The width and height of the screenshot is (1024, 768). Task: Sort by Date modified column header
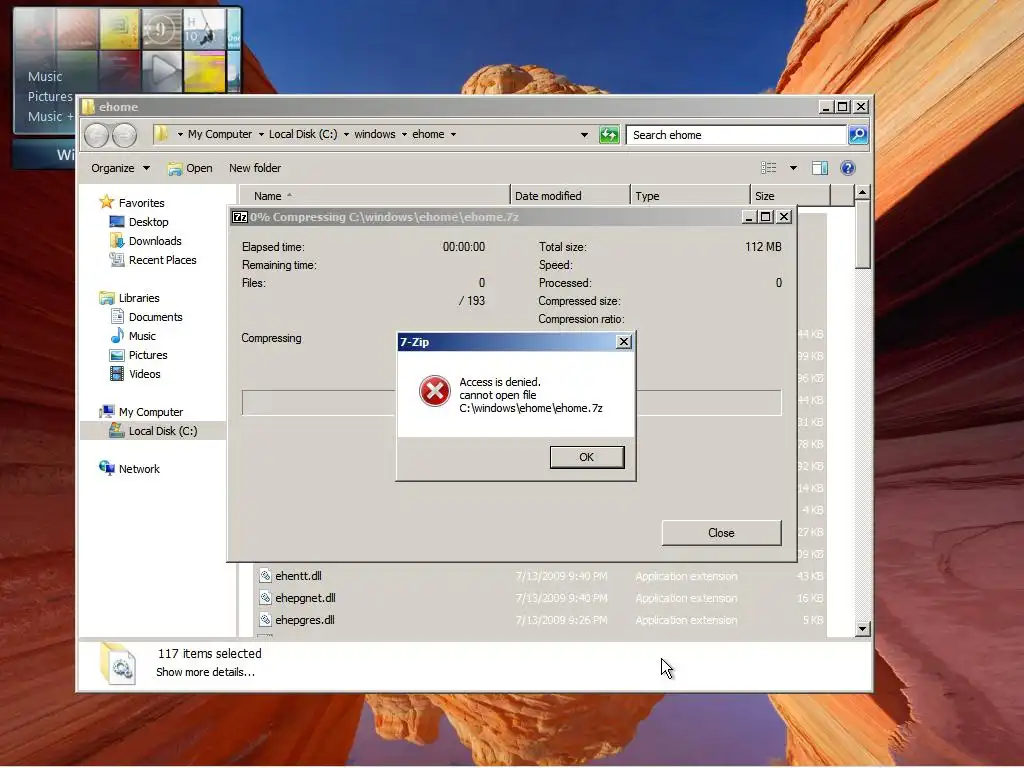570,196
